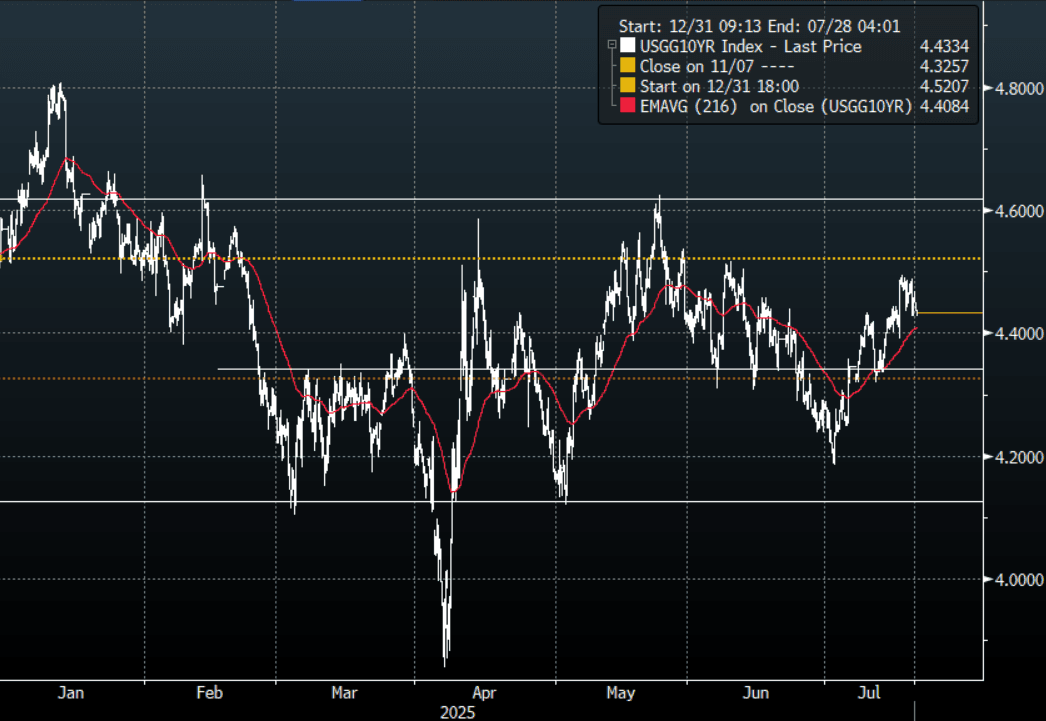Click the yellow swatch beside Close on 11/07

(627, 66)
